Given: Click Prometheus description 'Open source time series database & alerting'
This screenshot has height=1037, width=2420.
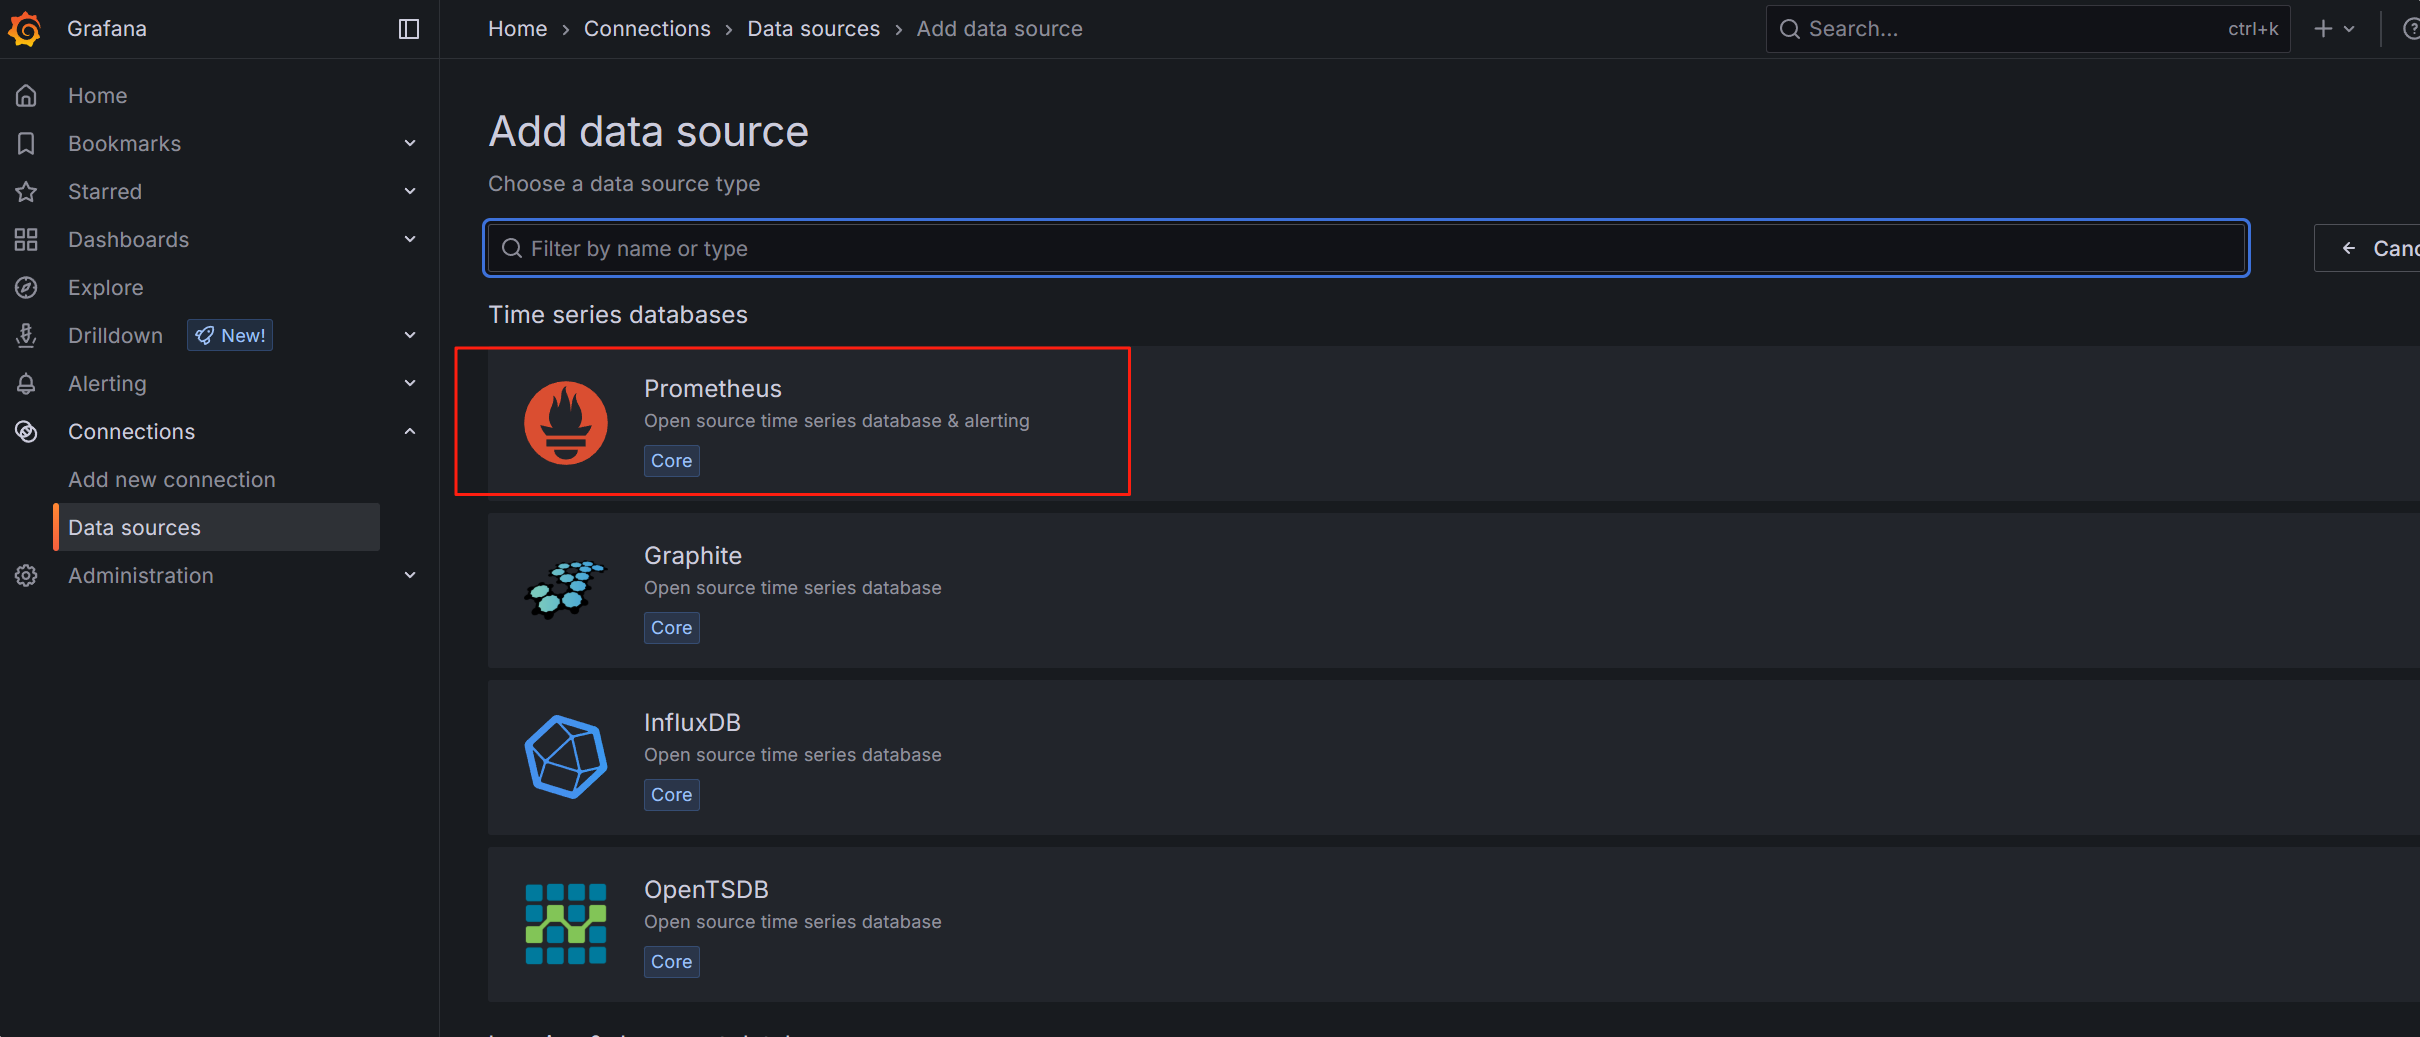Looking at the screenshot, I should (837, 421).
